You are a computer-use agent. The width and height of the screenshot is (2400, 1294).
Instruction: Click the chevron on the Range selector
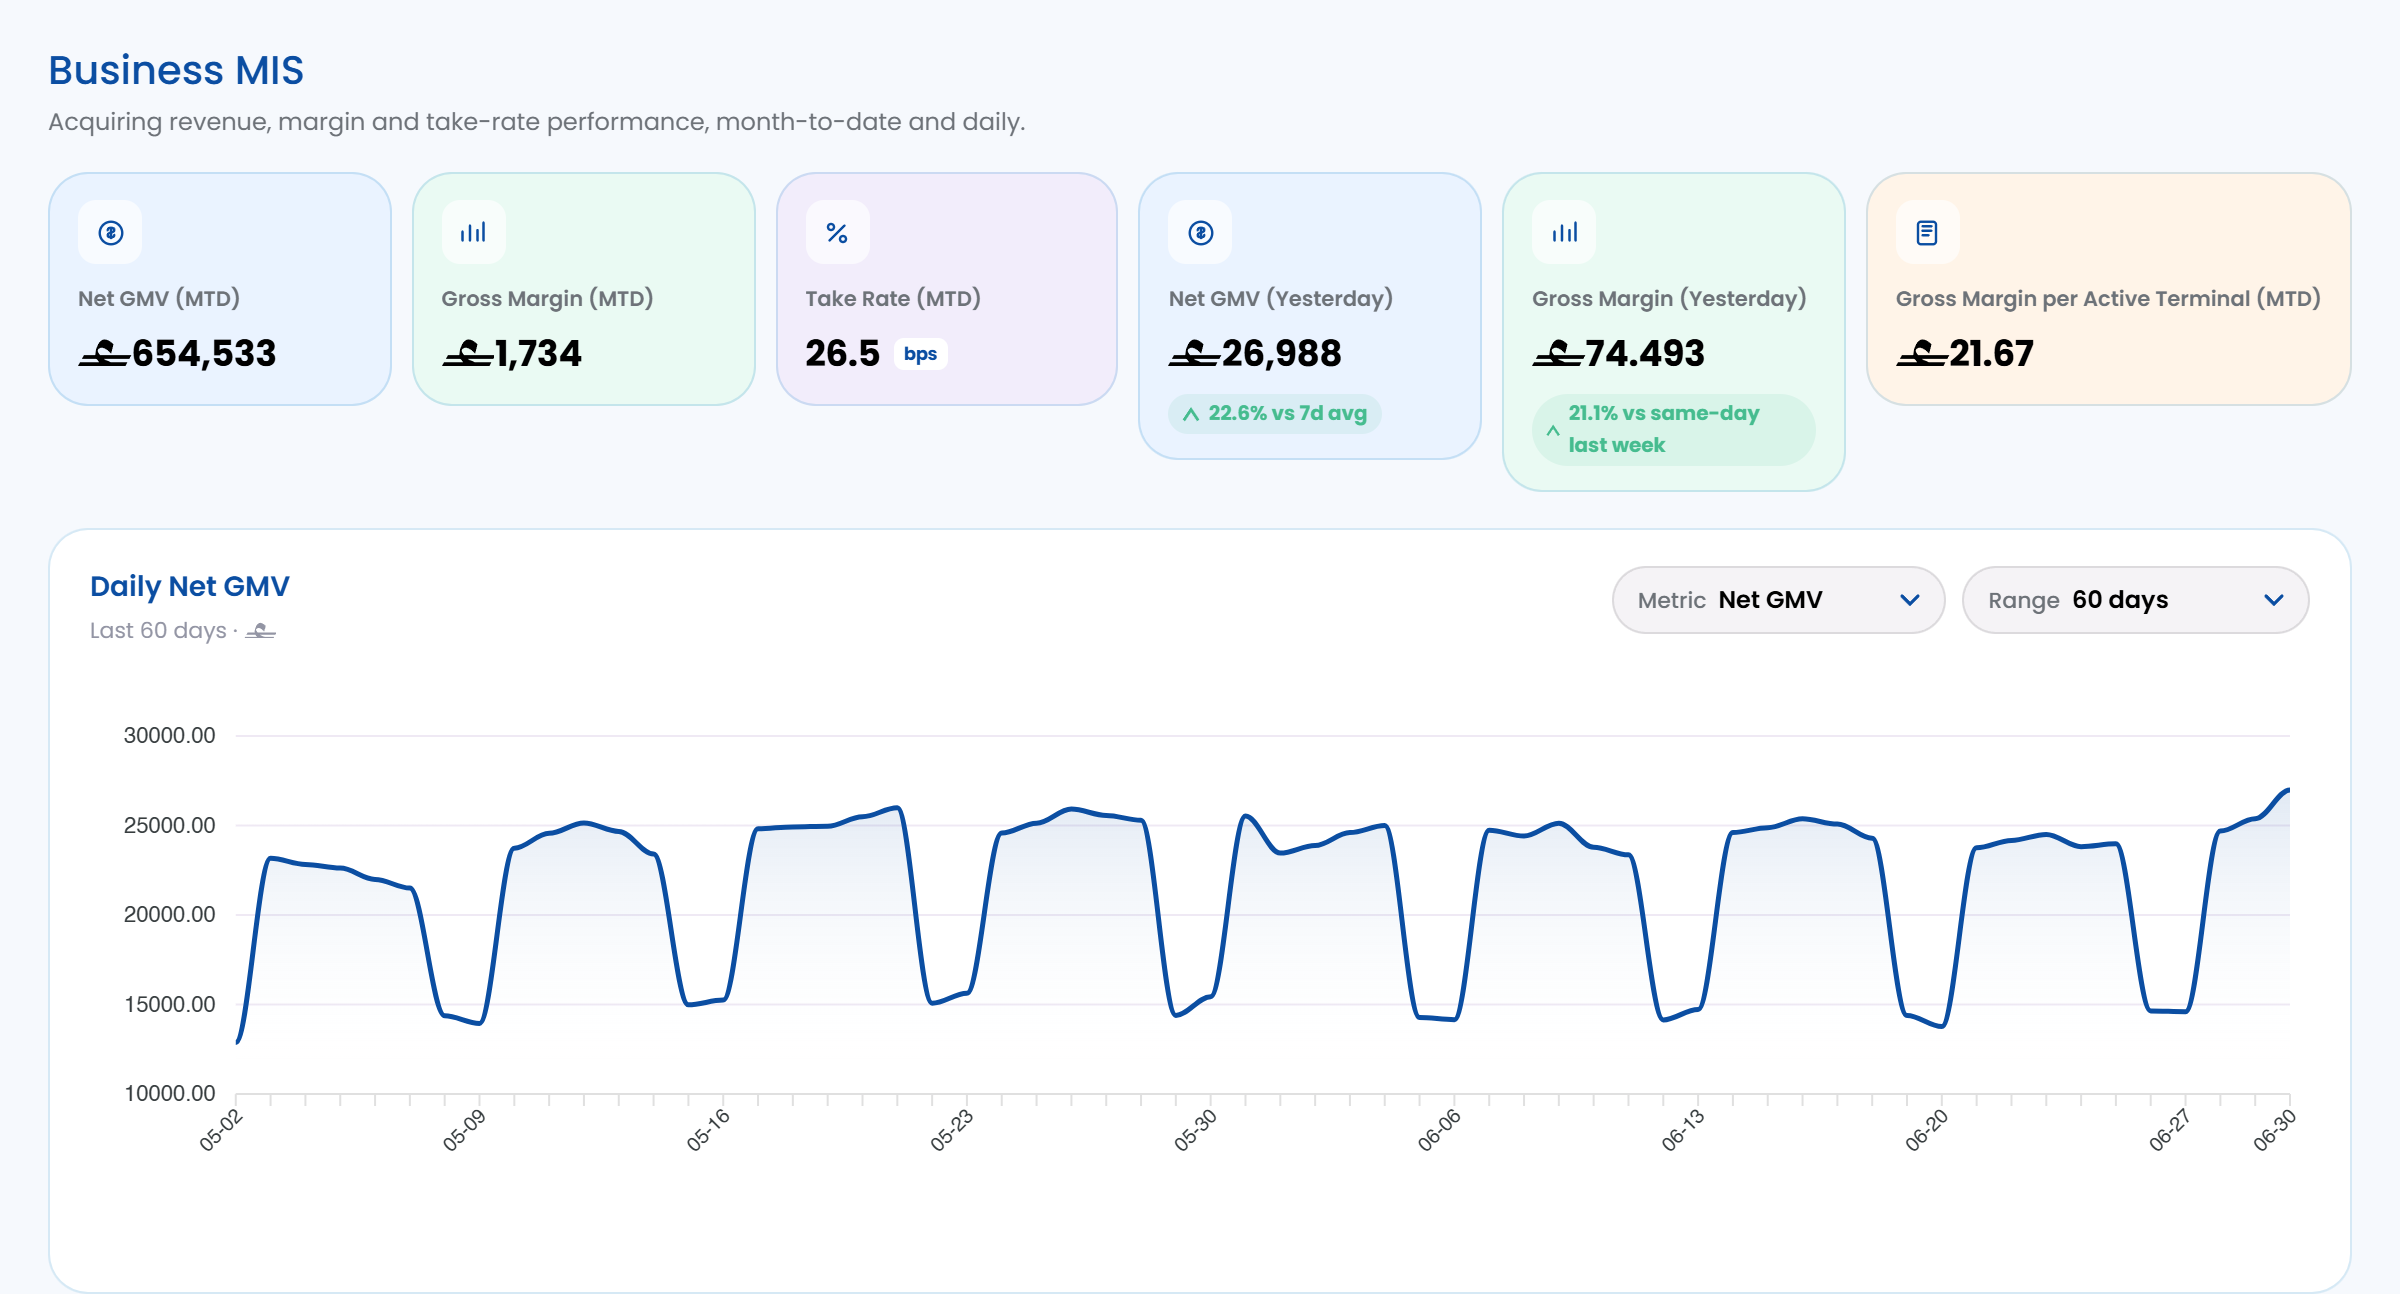[x=2274, y=600]
